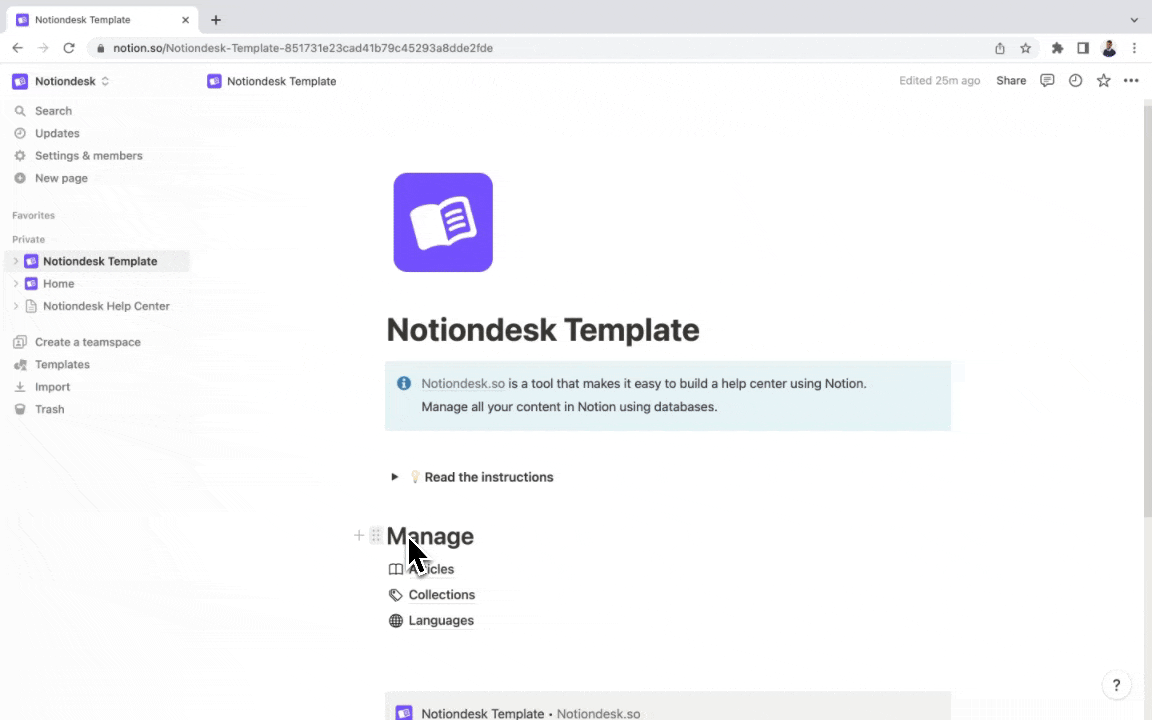Screen dimensions: 1152x720
Task: Click the Manage heading
Action: pos(431,536)
